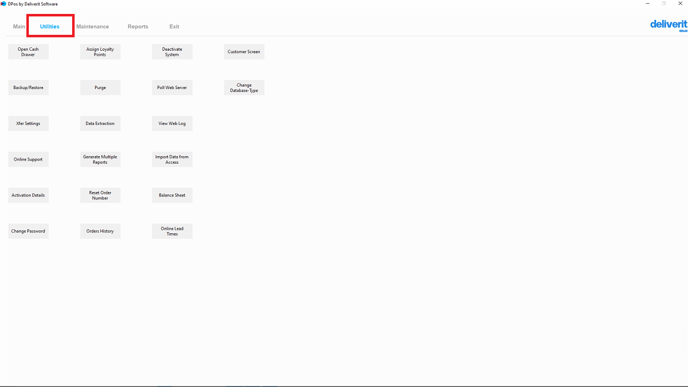The image size is (688, 387).
Task: Launch Online Support
Action: pyautogui.click(x=28, y=159)
